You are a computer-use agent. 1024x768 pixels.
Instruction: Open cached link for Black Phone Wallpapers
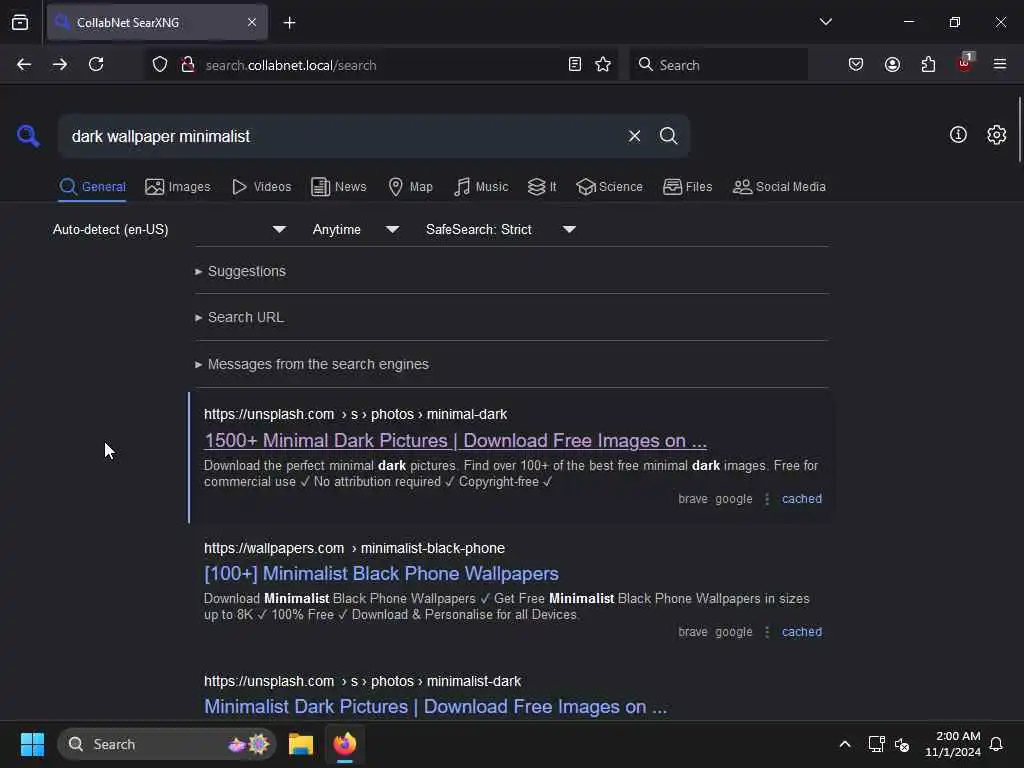[x=801, y=632]
